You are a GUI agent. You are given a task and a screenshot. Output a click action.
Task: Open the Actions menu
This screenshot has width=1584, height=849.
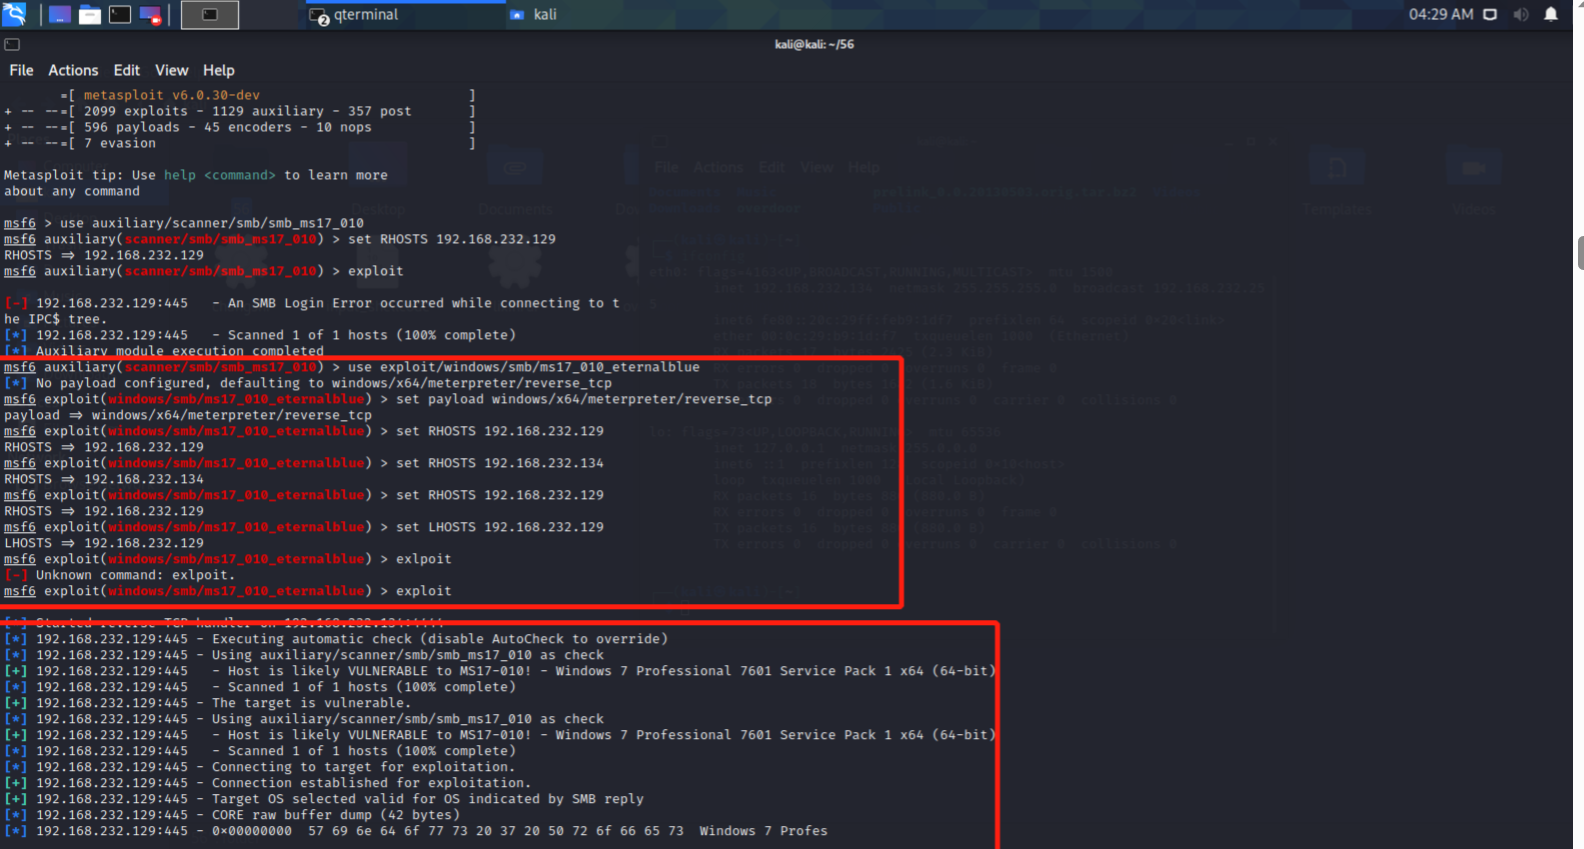point(73,70)
